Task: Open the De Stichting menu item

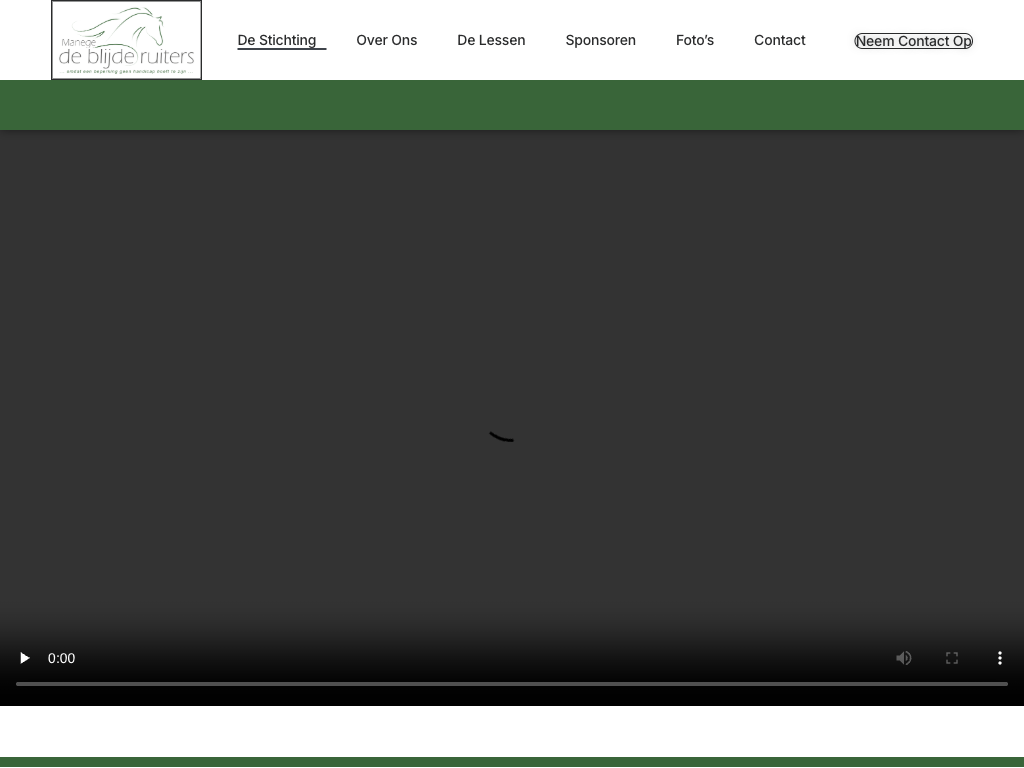Action: point(277,40)
